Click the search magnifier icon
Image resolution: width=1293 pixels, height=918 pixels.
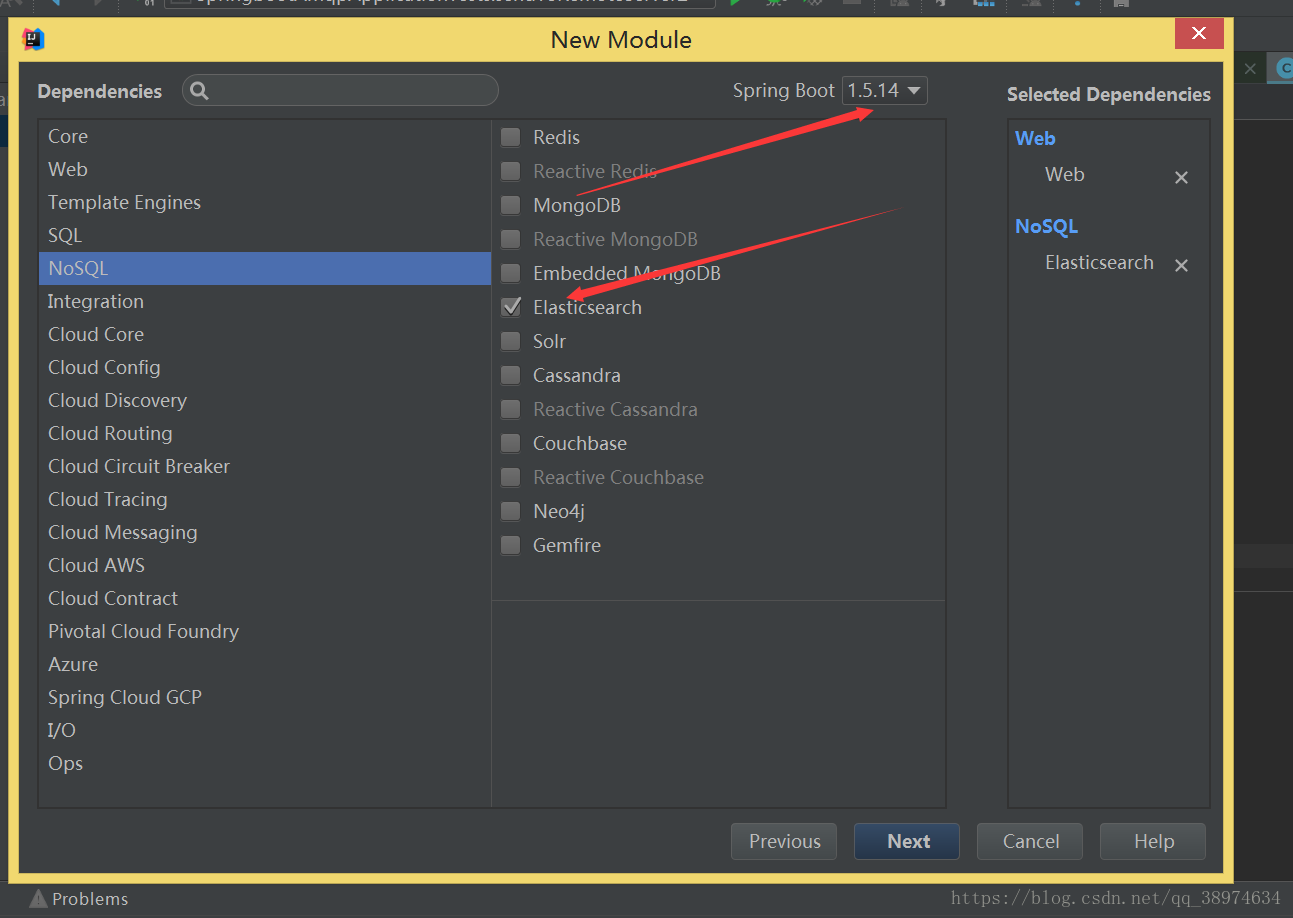point(199,91)
